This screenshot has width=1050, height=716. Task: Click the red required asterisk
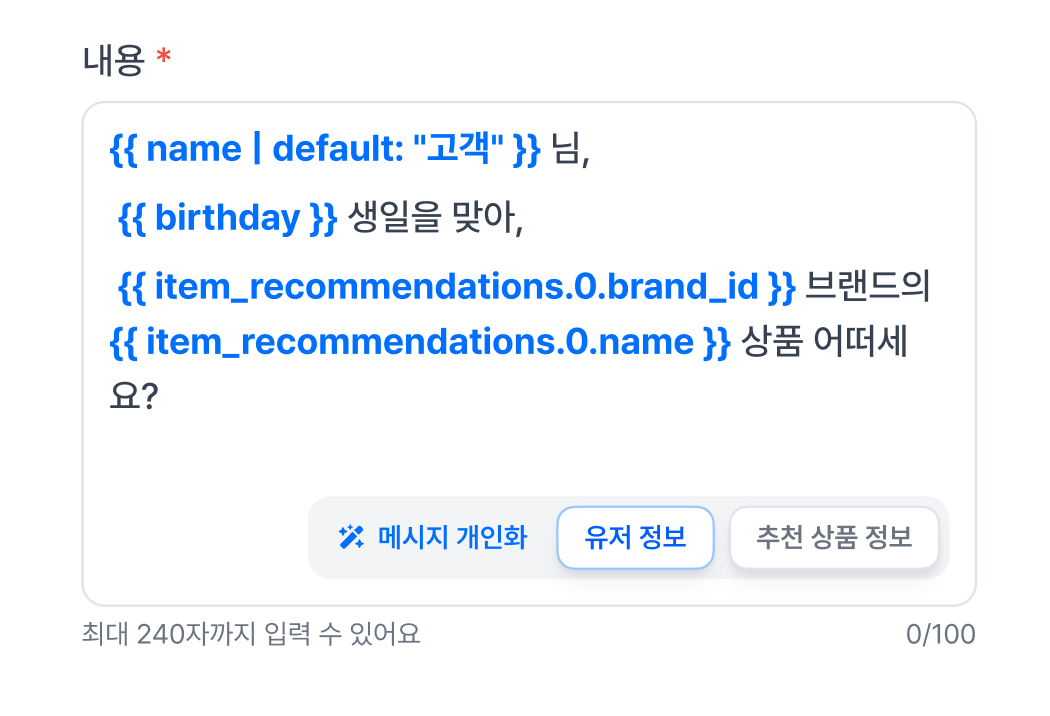point(164,60)
